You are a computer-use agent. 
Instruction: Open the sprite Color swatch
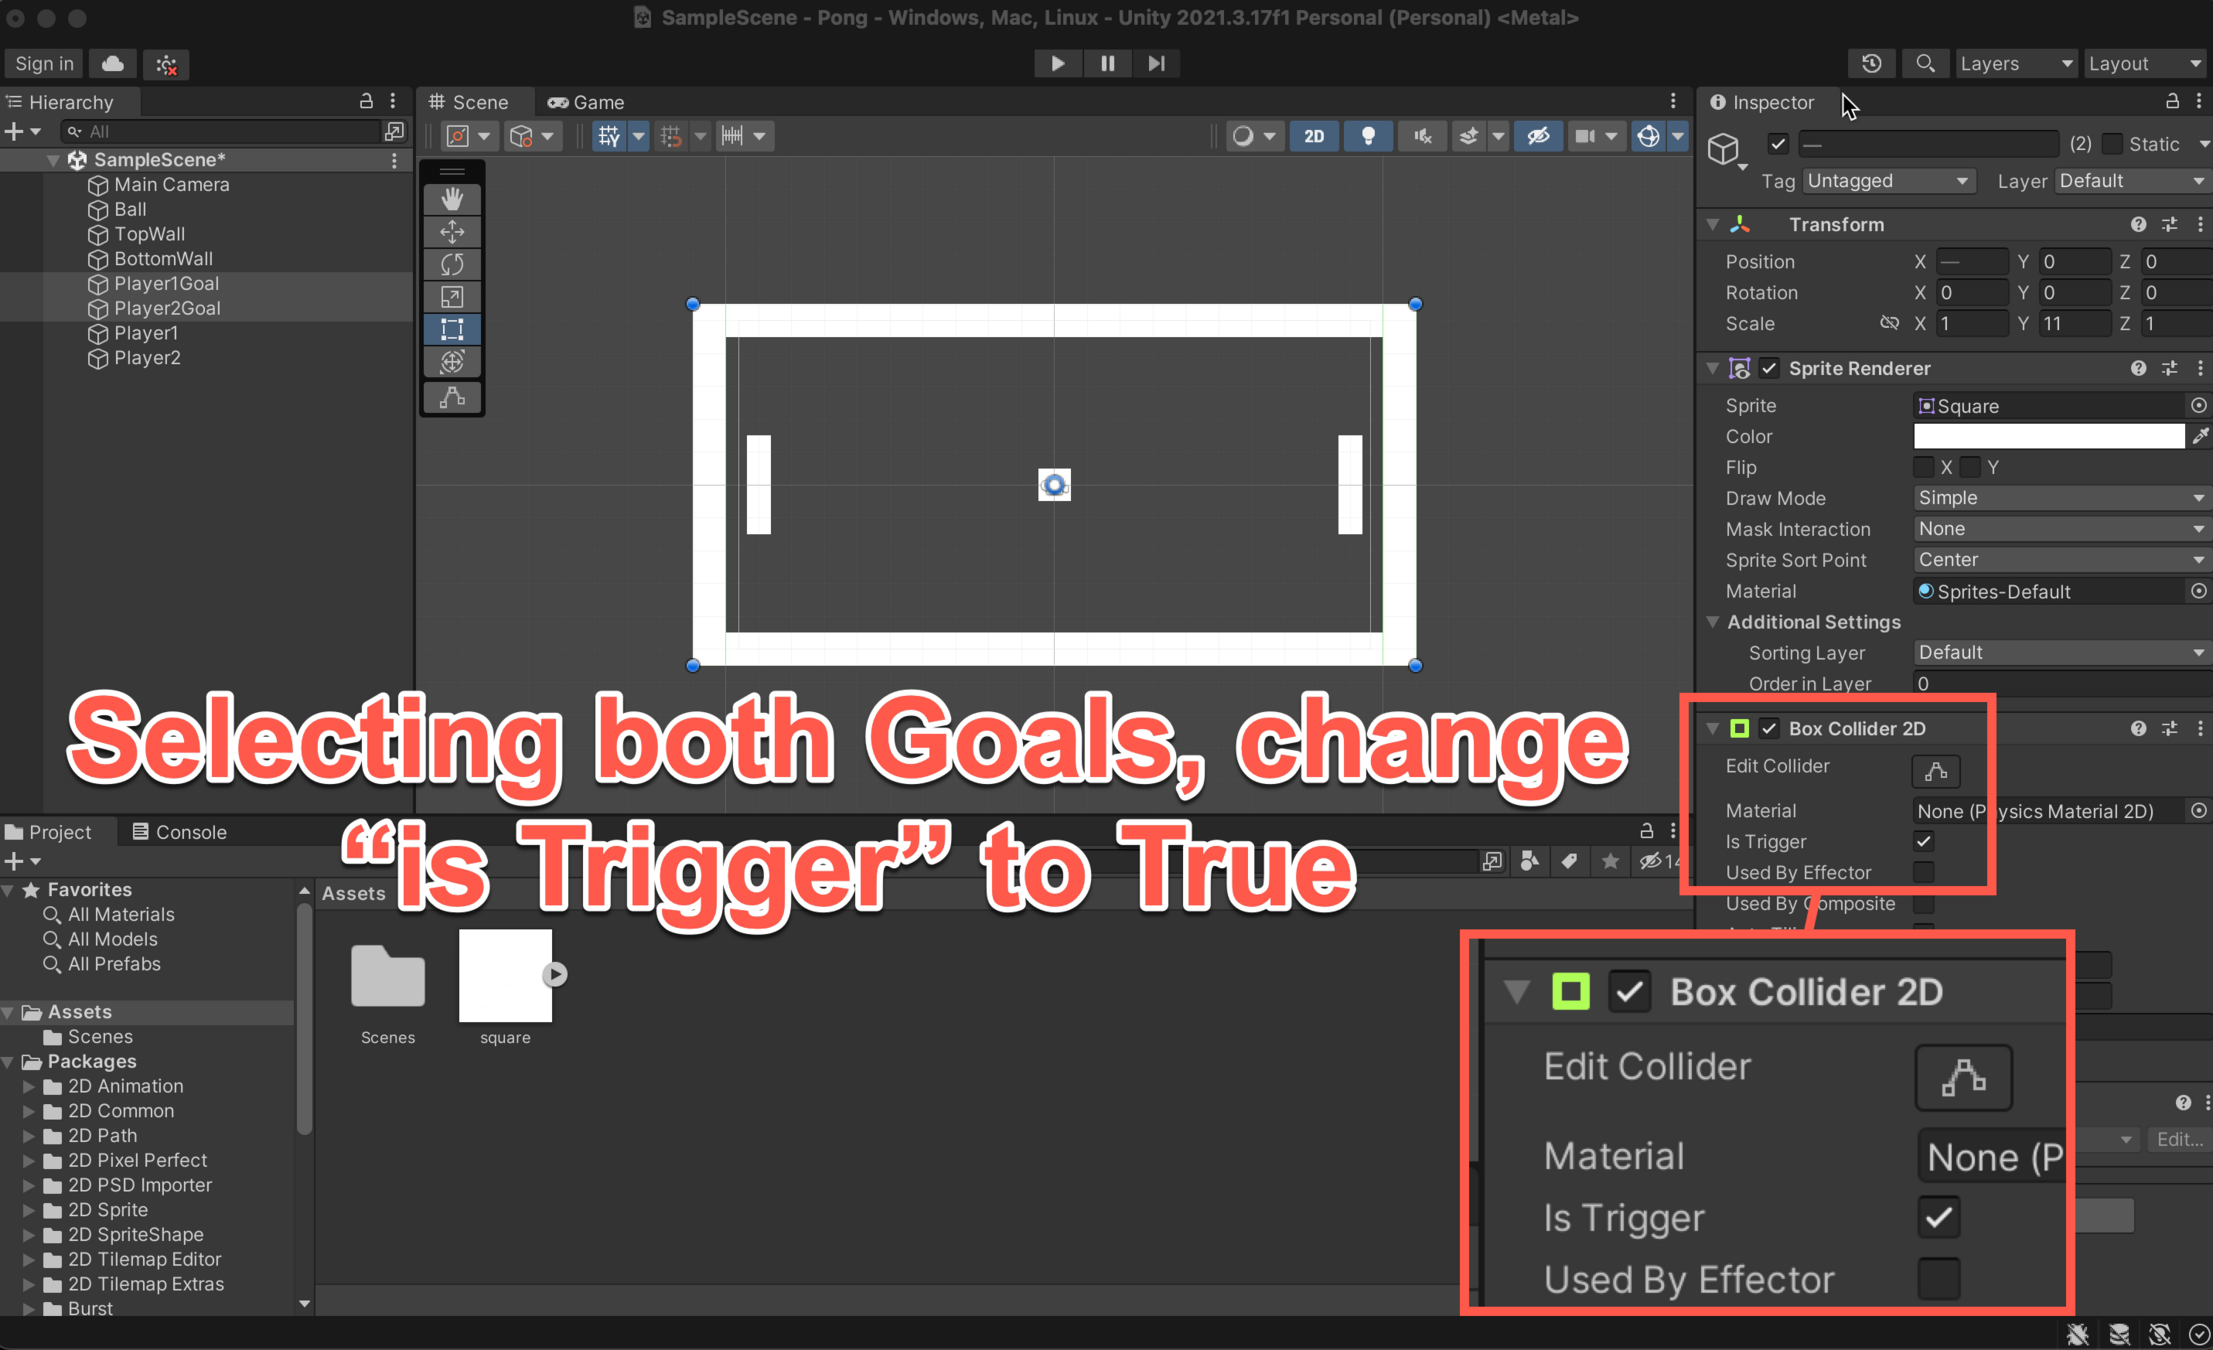click(x=2048, y=436)
